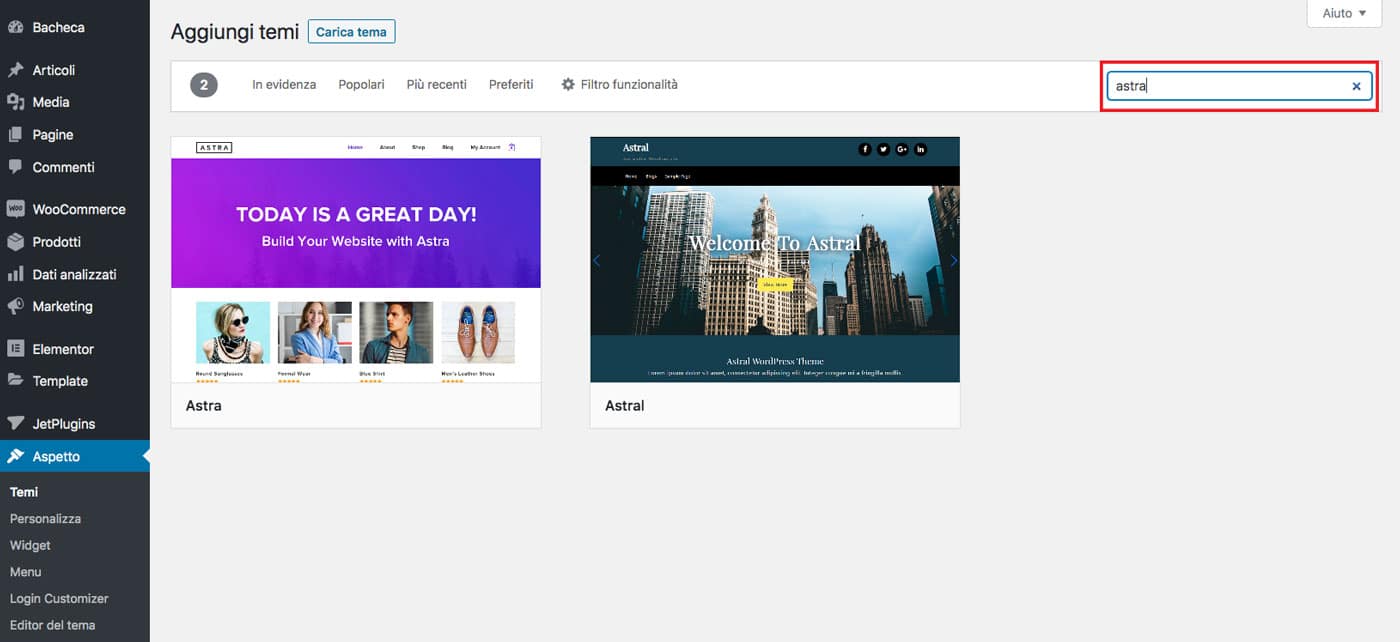Click the Media library icon
Viewport: 1400px width, 642px height.
coord(15,102)
